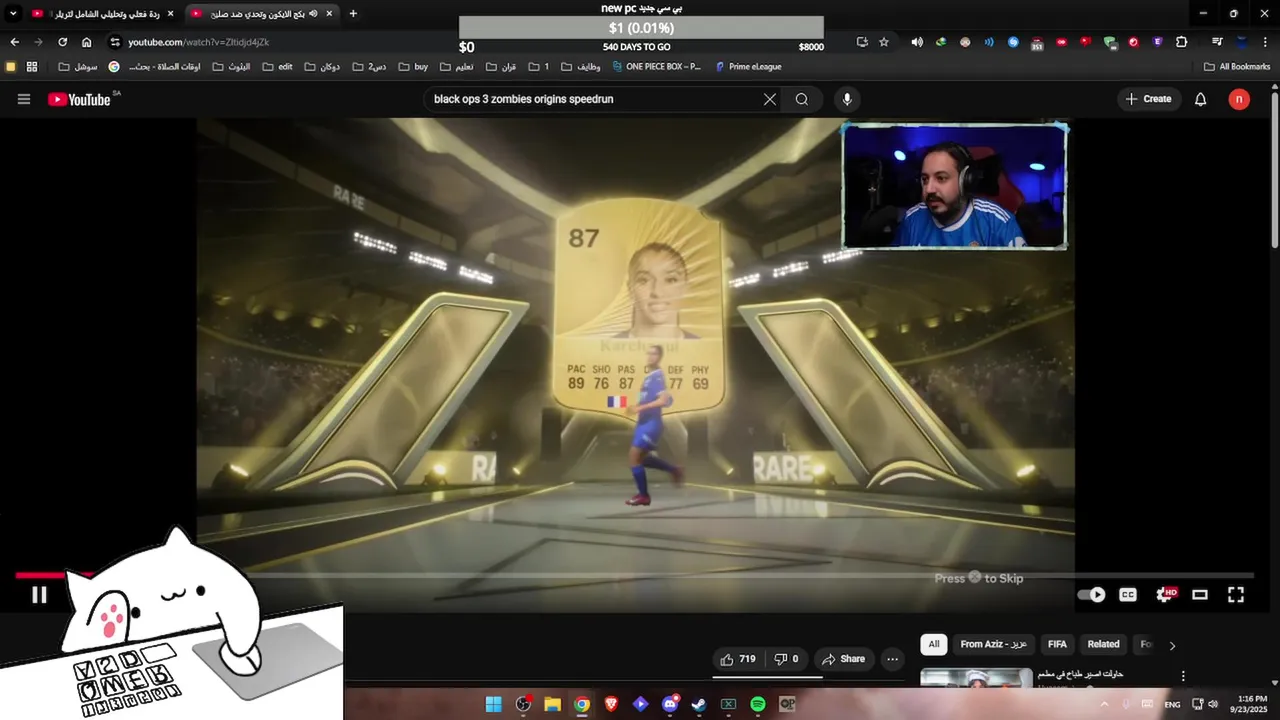This screenshot has width=1280, height=720.
Task: Open the Windows Start menu
Action: [493, 704]
